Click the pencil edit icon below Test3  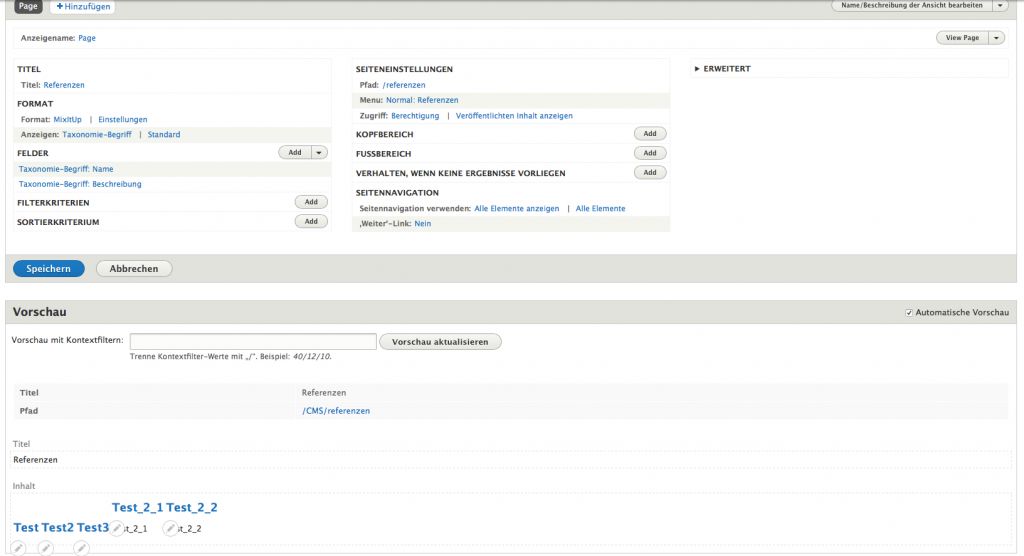(x=81, y=547)
